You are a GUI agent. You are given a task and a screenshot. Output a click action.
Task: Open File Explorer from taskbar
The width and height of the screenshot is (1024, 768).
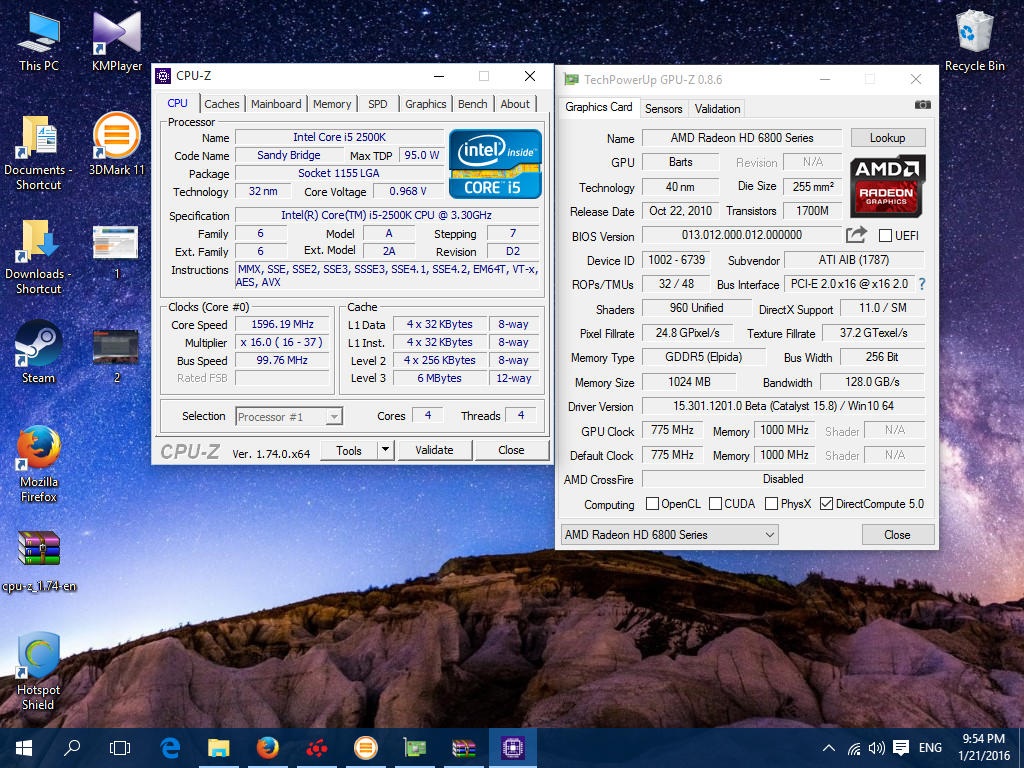point(219,748)
